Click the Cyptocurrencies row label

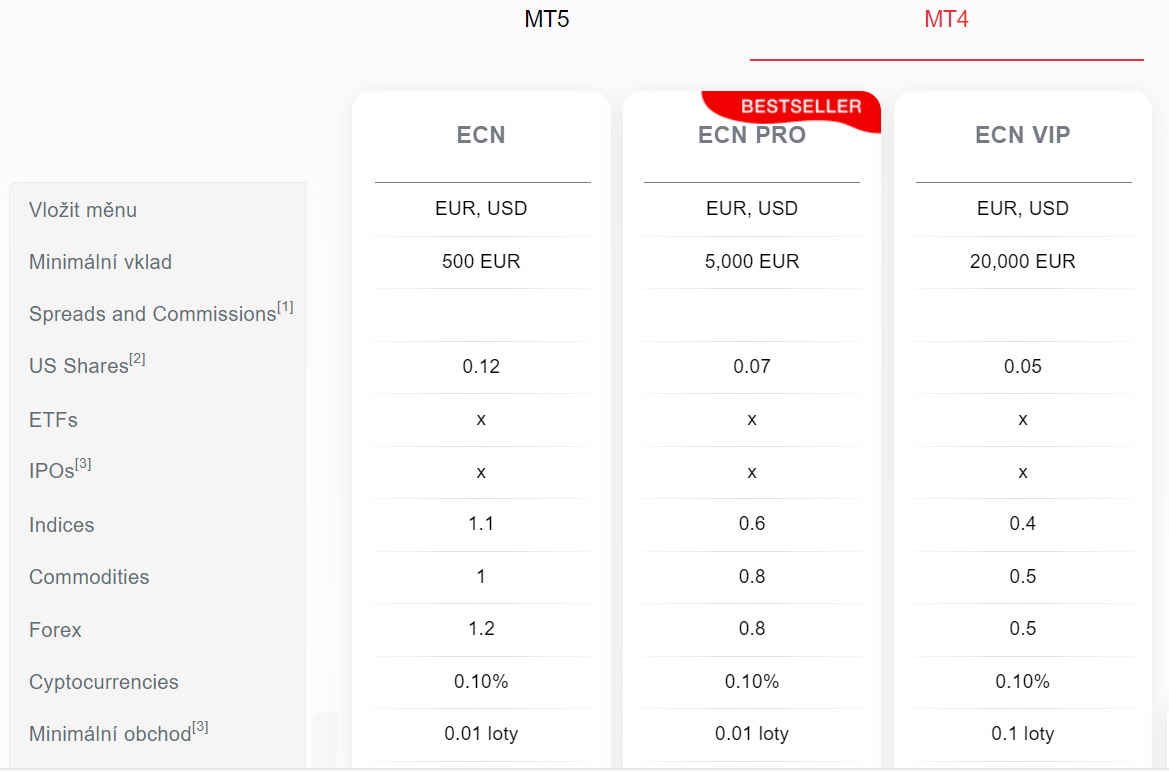tap(104, 682)
